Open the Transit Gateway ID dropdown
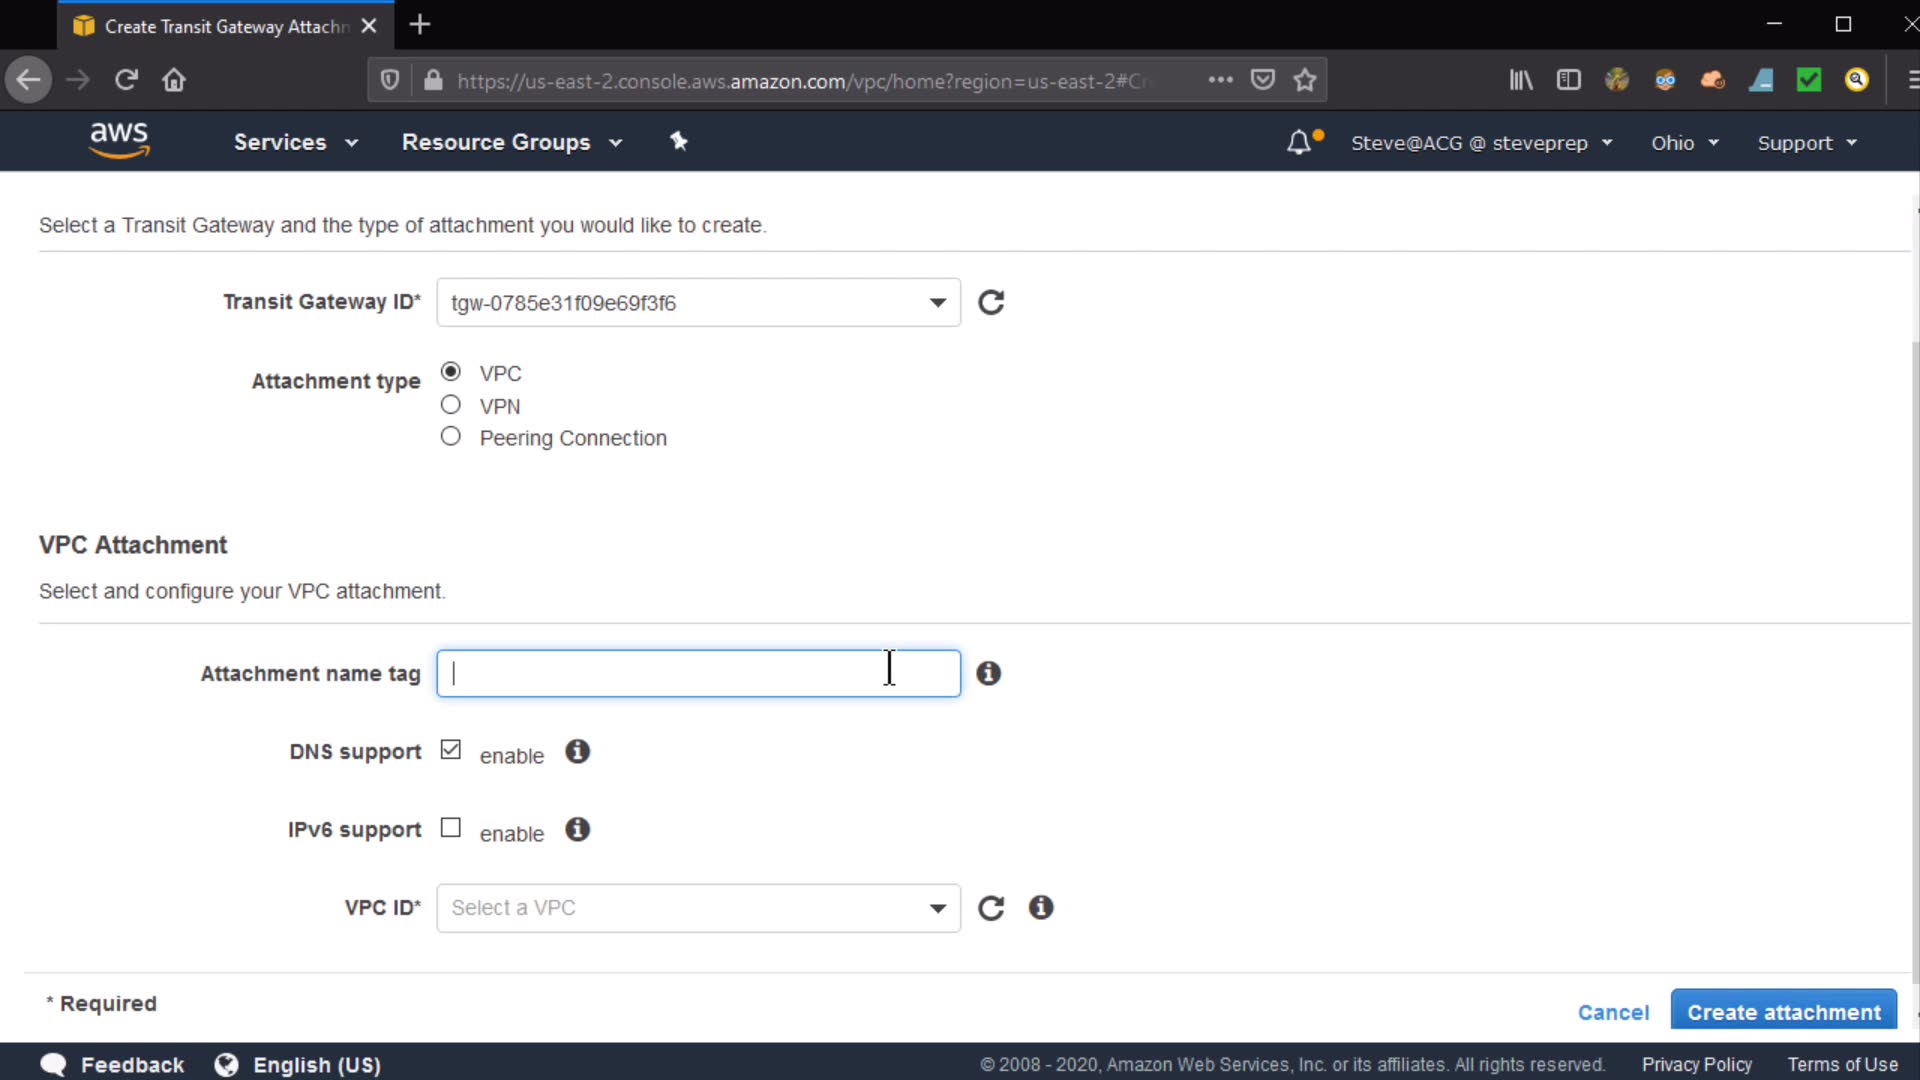 tap(698, 302)
